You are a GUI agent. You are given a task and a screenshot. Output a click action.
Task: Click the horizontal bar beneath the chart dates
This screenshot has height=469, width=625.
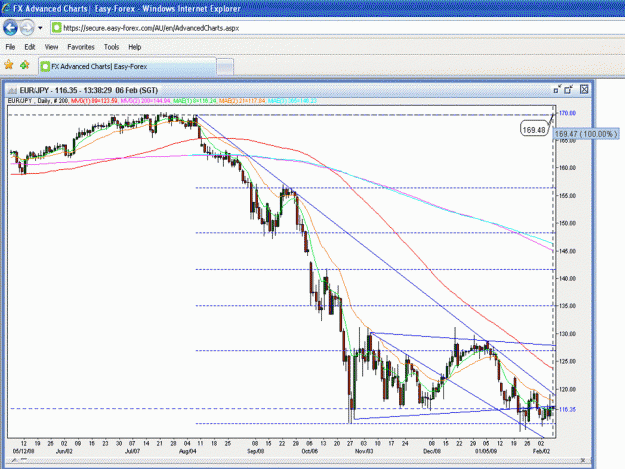298,460
